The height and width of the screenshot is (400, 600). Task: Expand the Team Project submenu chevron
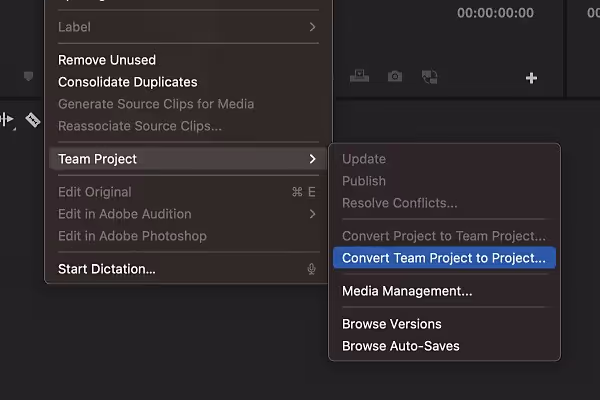coord(312,159)
